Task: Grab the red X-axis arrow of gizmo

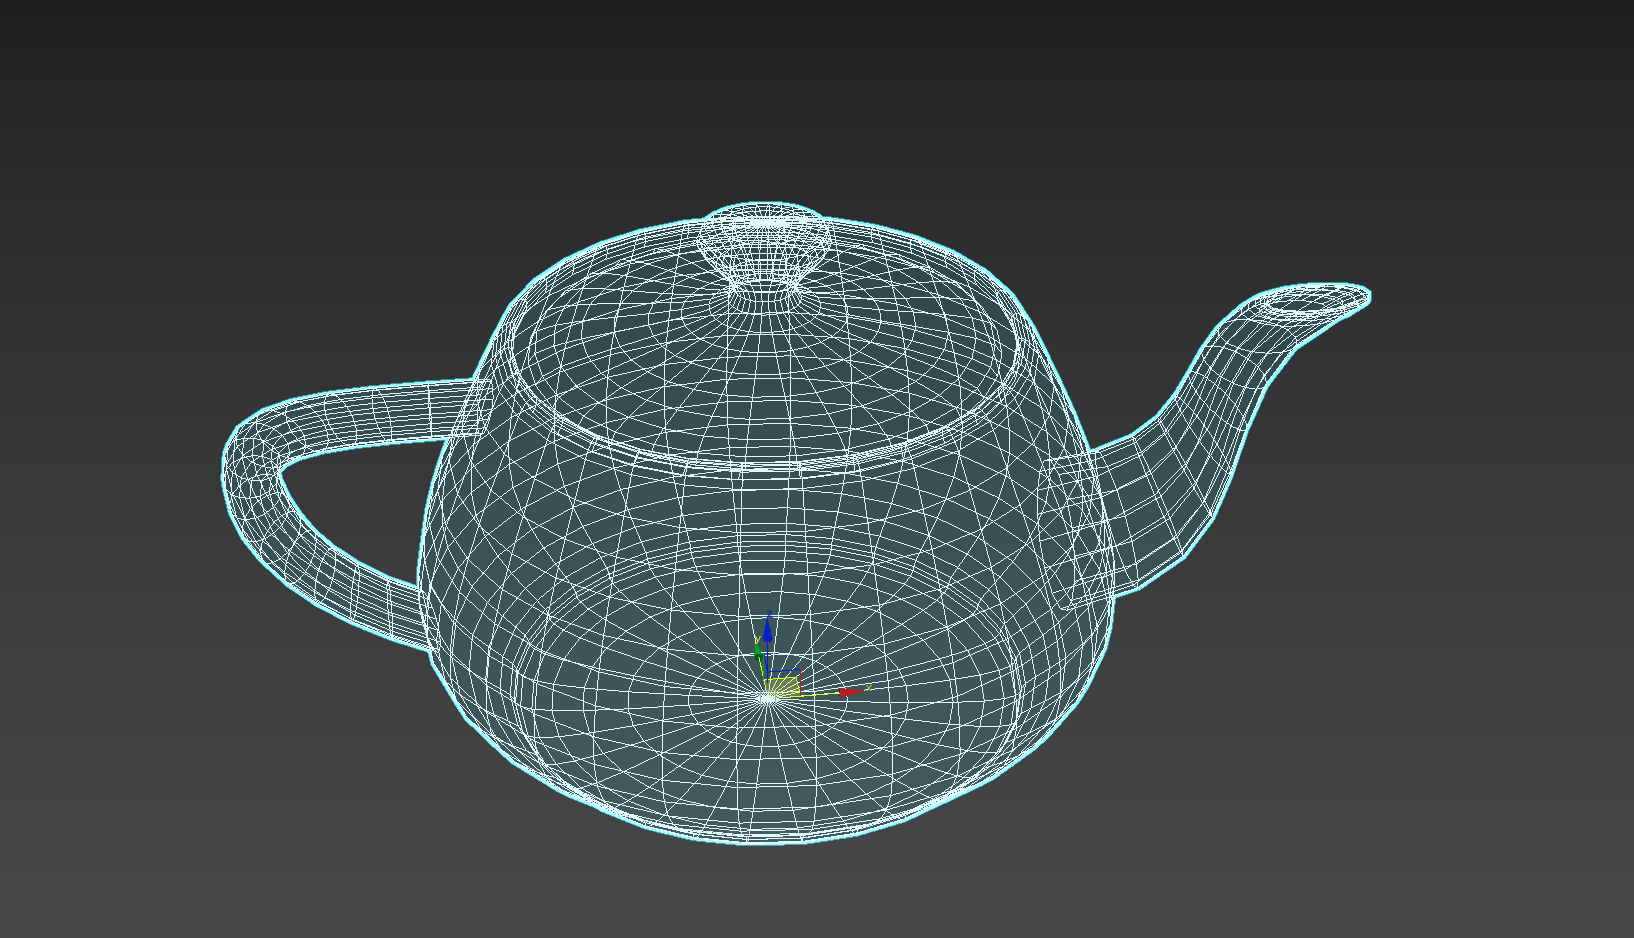Action: pos(849,692)
